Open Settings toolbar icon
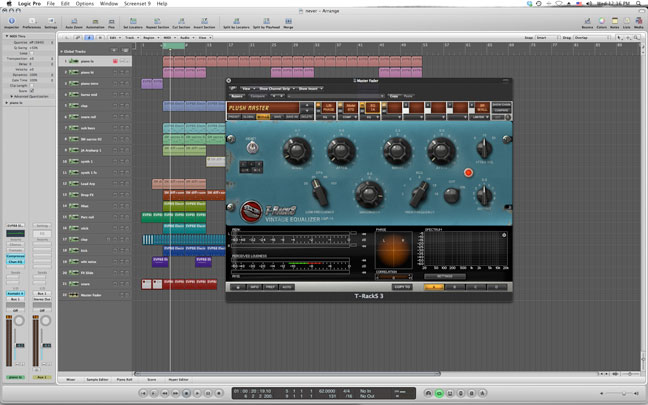This screenshot has height=405, width=648. coord(51,21)
